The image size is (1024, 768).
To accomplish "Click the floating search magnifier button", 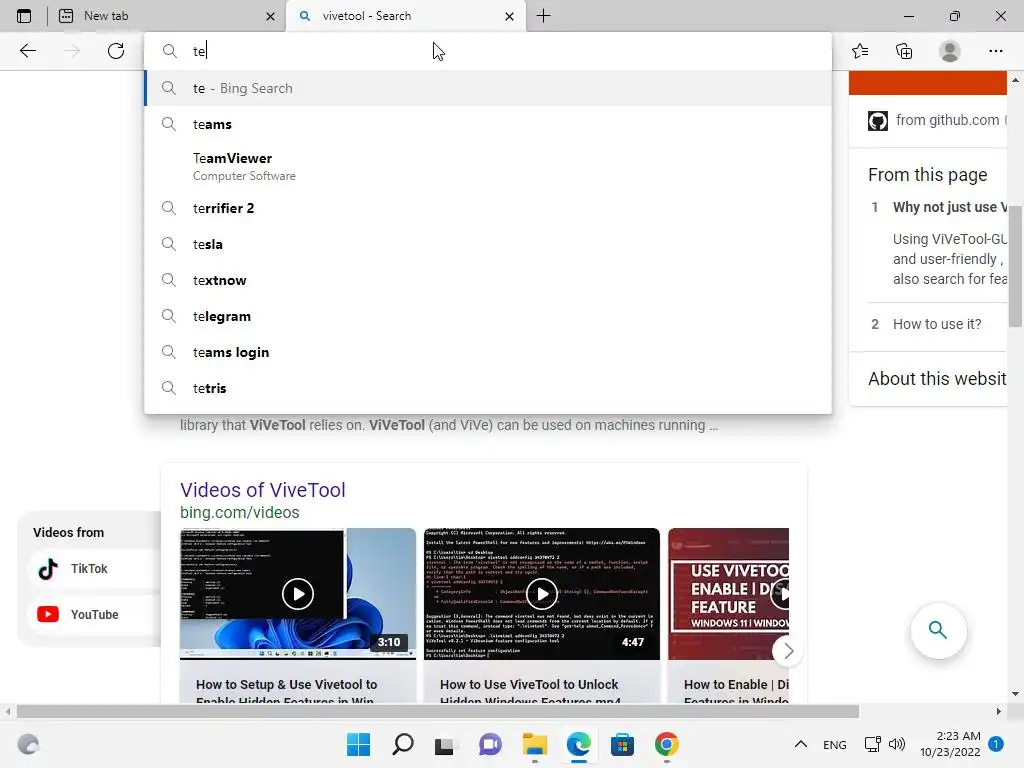I will point(938,630).
